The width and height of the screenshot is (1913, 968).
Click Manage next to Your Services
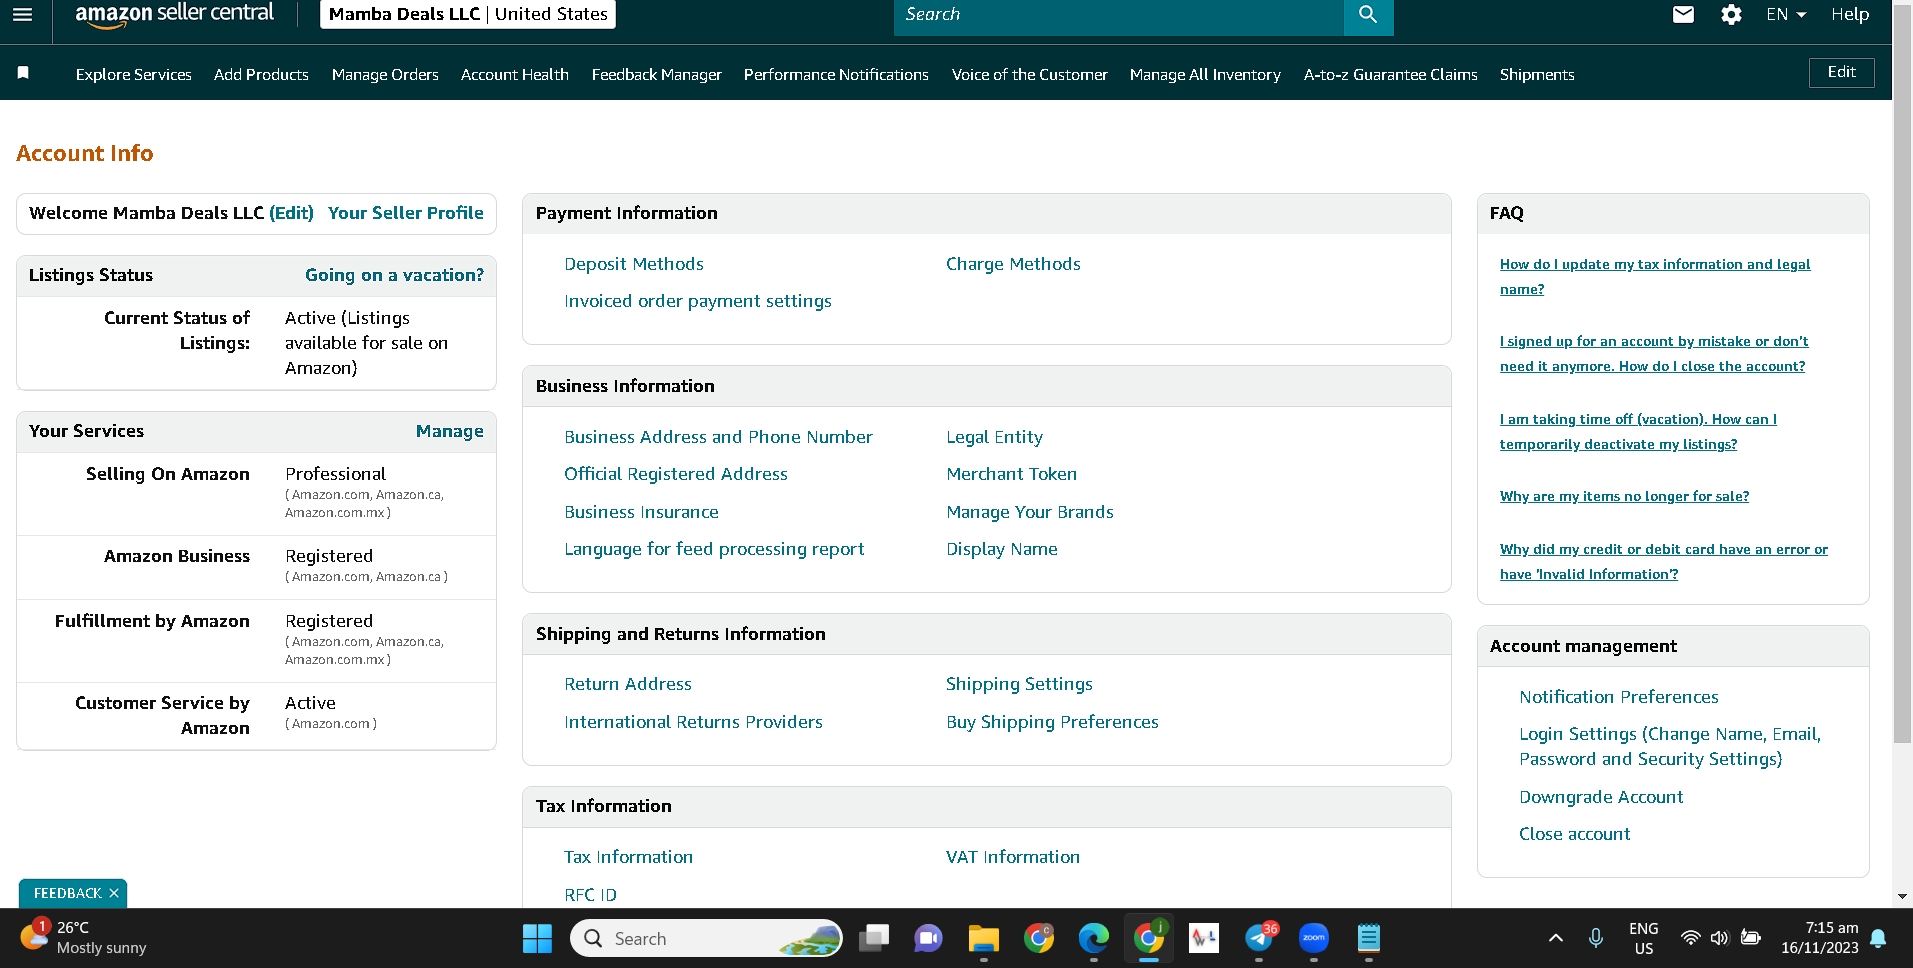click(x=450, y=431)
